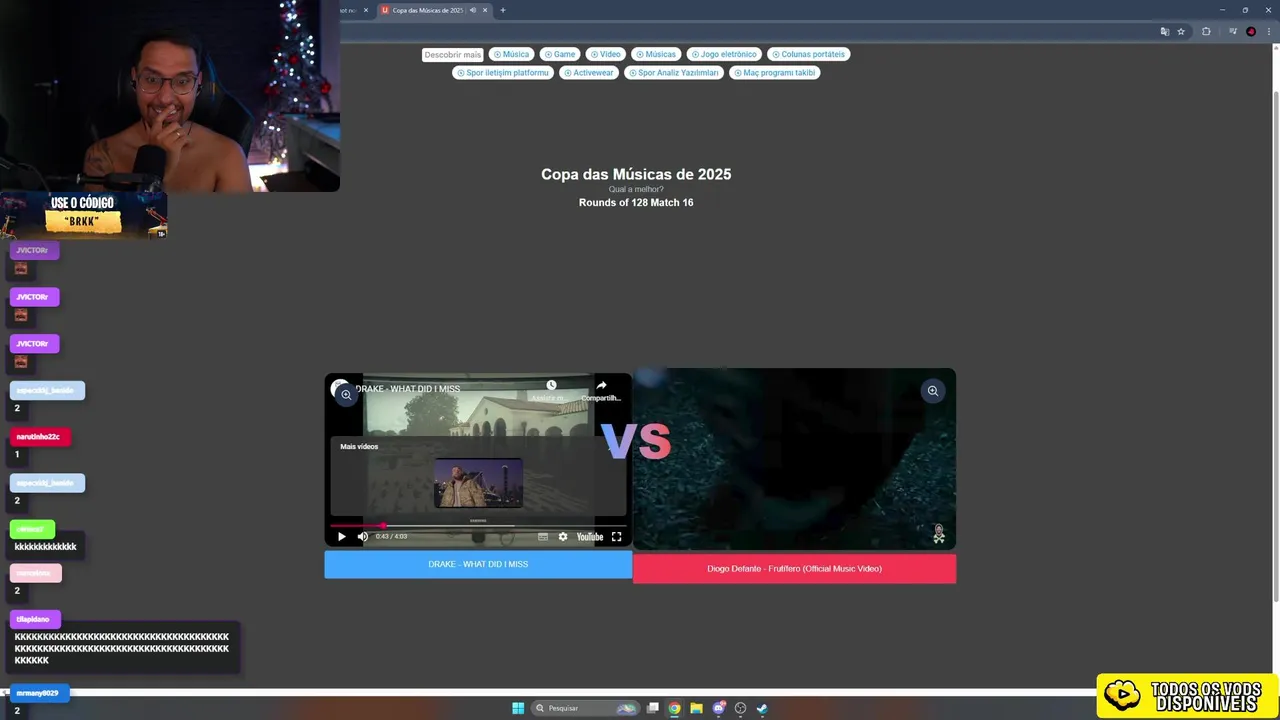
Task: Click the page vertical scrollbar
Action: pos(1275,345)
